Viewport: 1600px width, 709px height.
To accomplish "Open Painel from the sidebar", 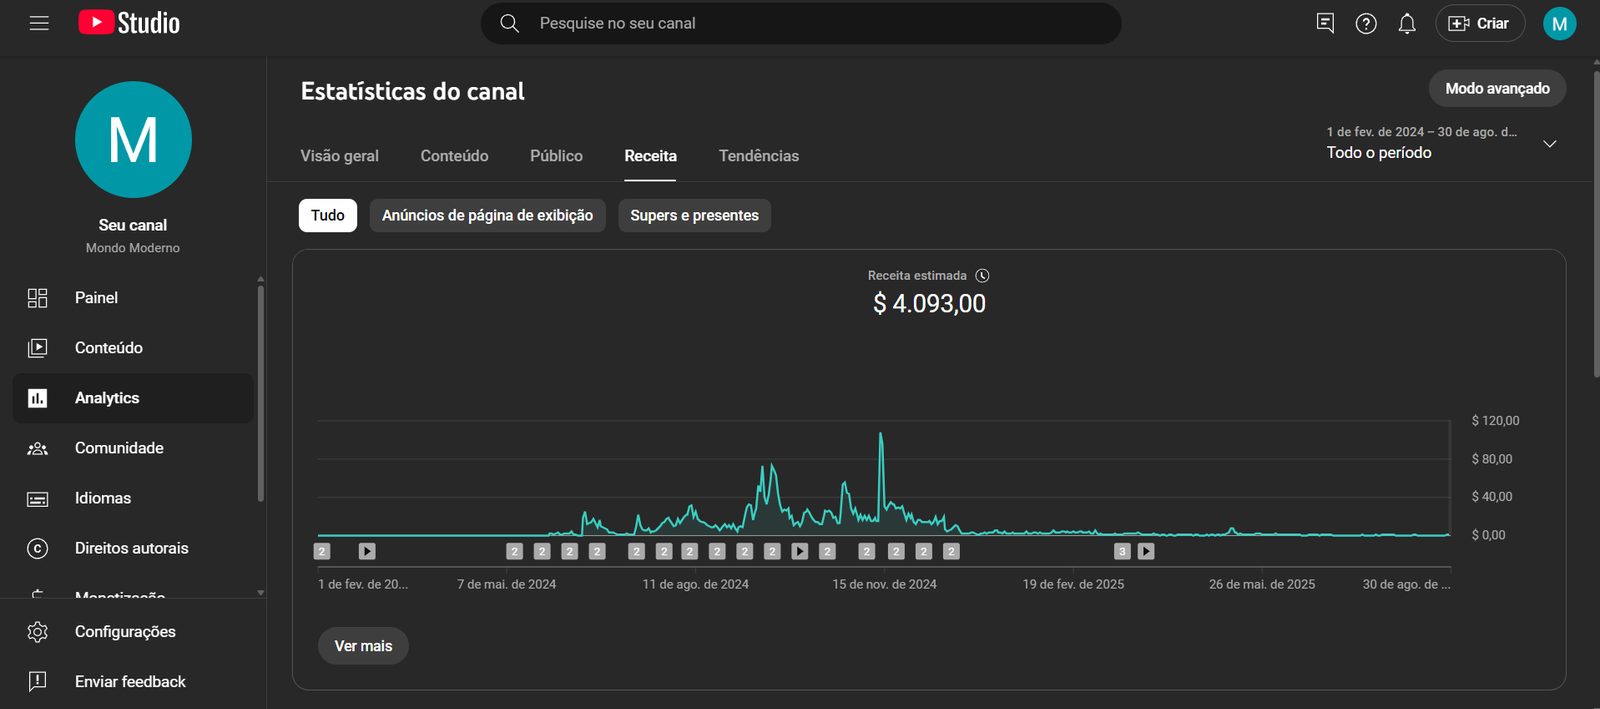I will (96, 298).
